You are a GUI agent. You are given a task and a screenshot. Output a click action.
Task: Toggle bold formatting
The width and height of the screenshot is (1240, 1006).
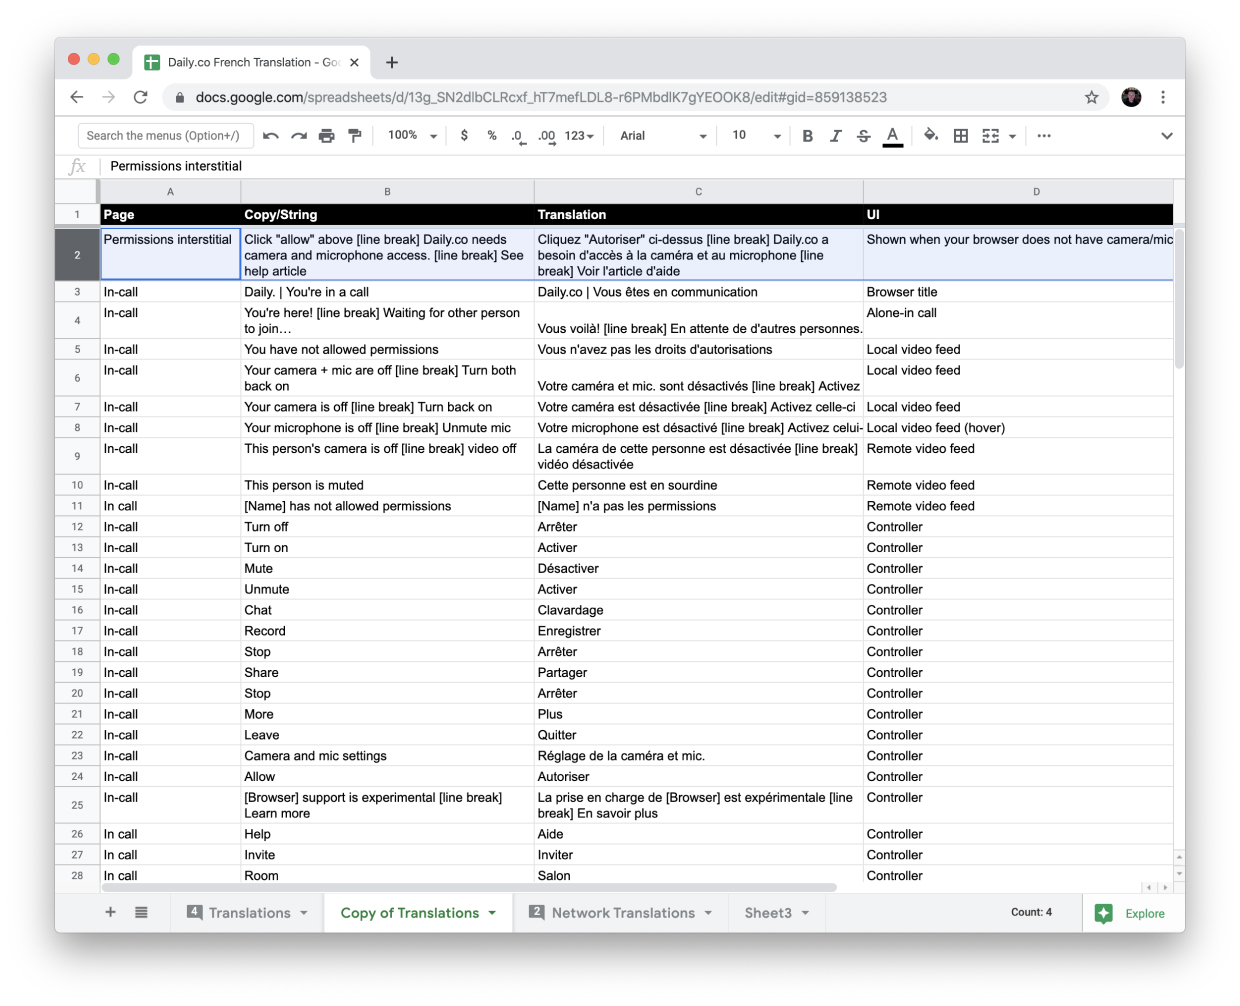808,136
